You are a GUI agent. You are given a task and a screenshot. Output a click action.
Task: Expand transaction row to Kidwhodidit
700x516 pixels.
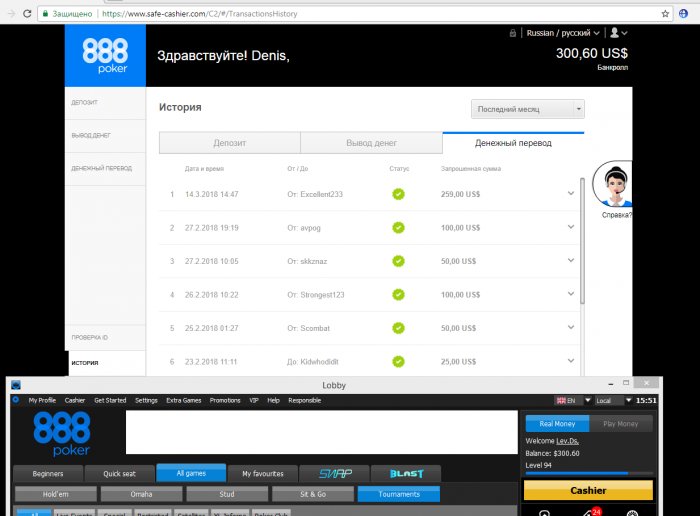[571, 361]
